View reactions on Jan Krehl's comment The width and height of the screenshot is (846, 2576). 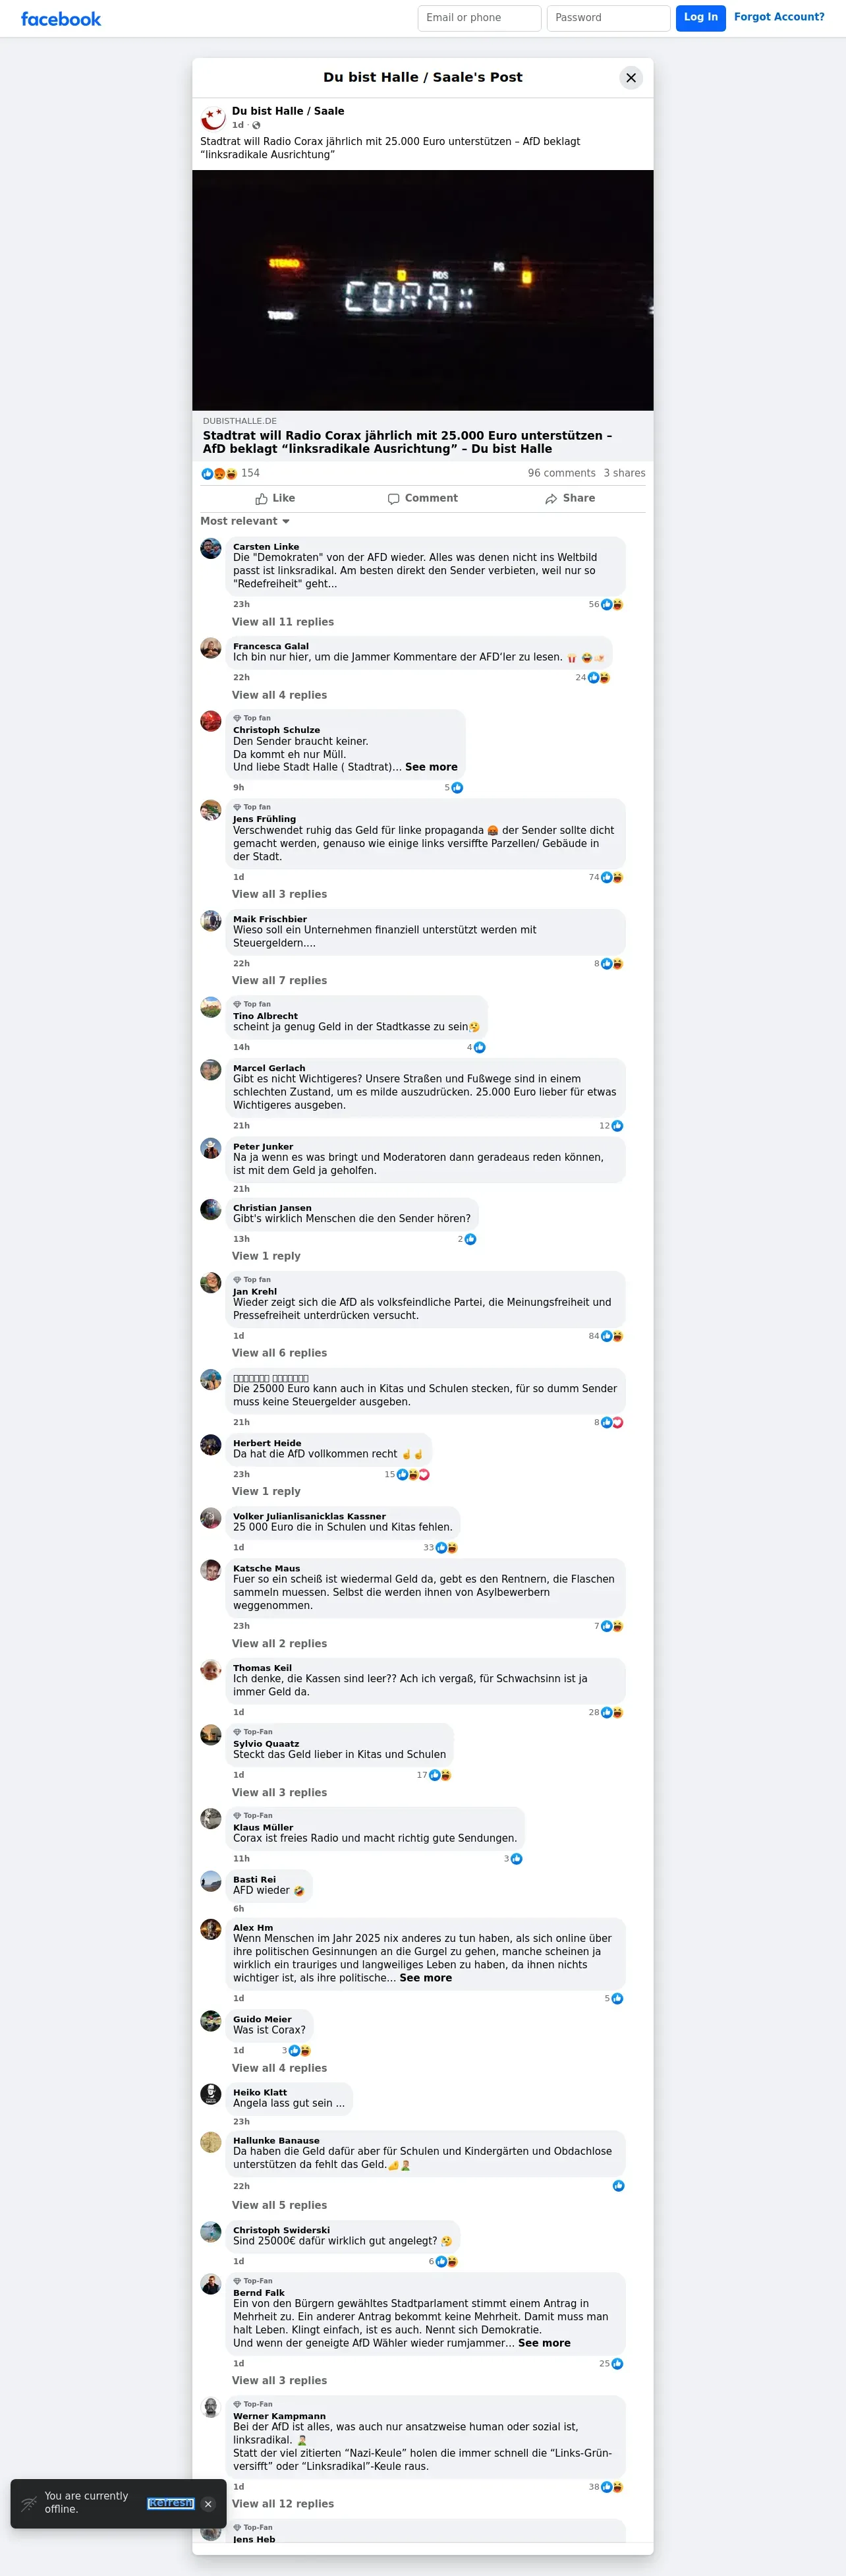click(606, 1336)
